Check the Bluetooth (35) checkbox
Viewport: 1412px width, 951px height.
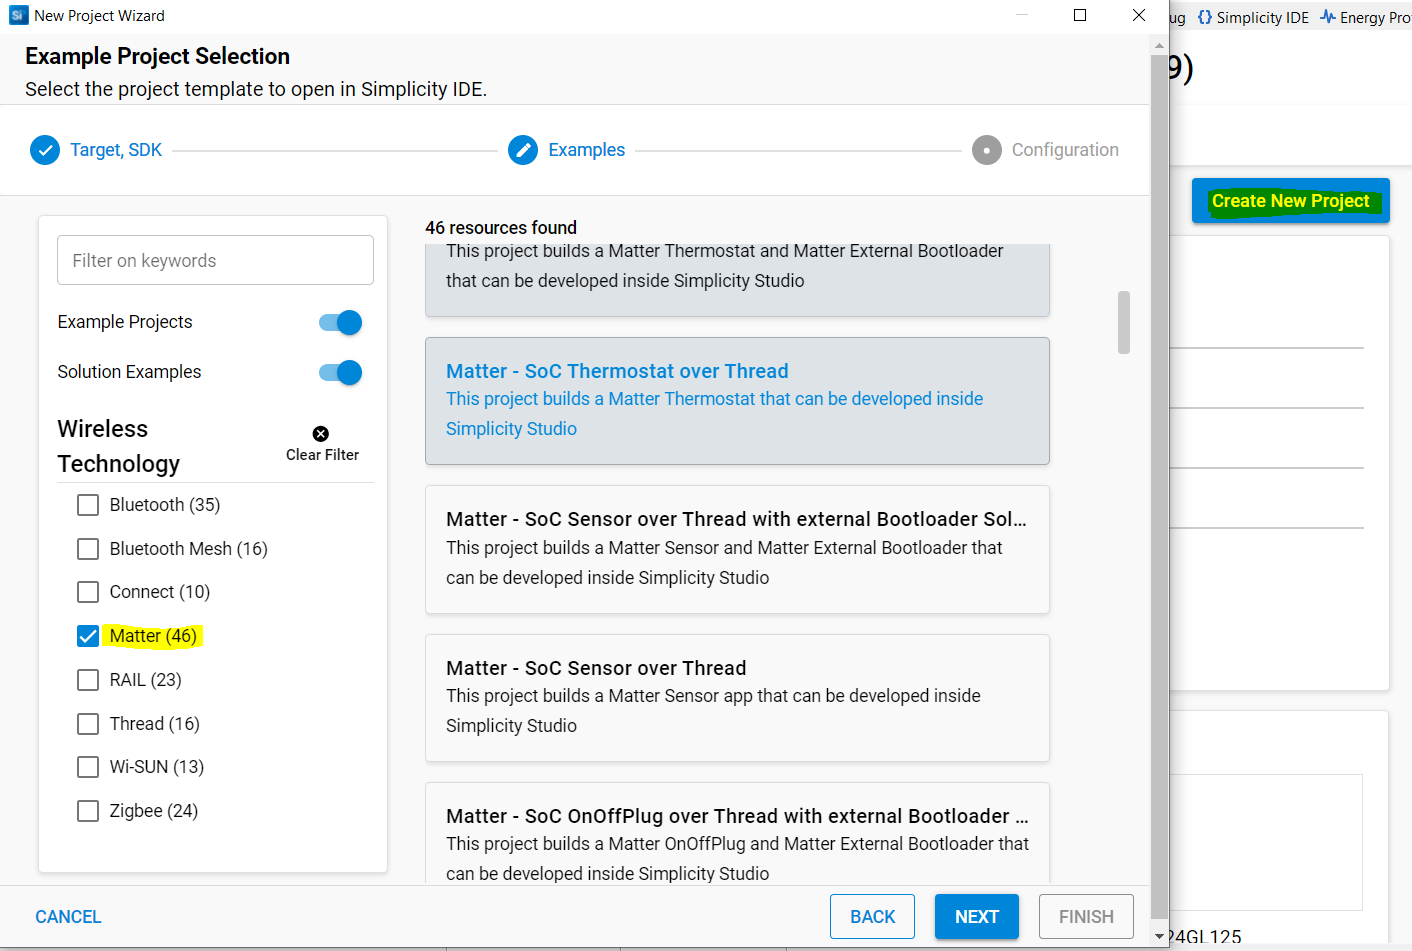88,505
